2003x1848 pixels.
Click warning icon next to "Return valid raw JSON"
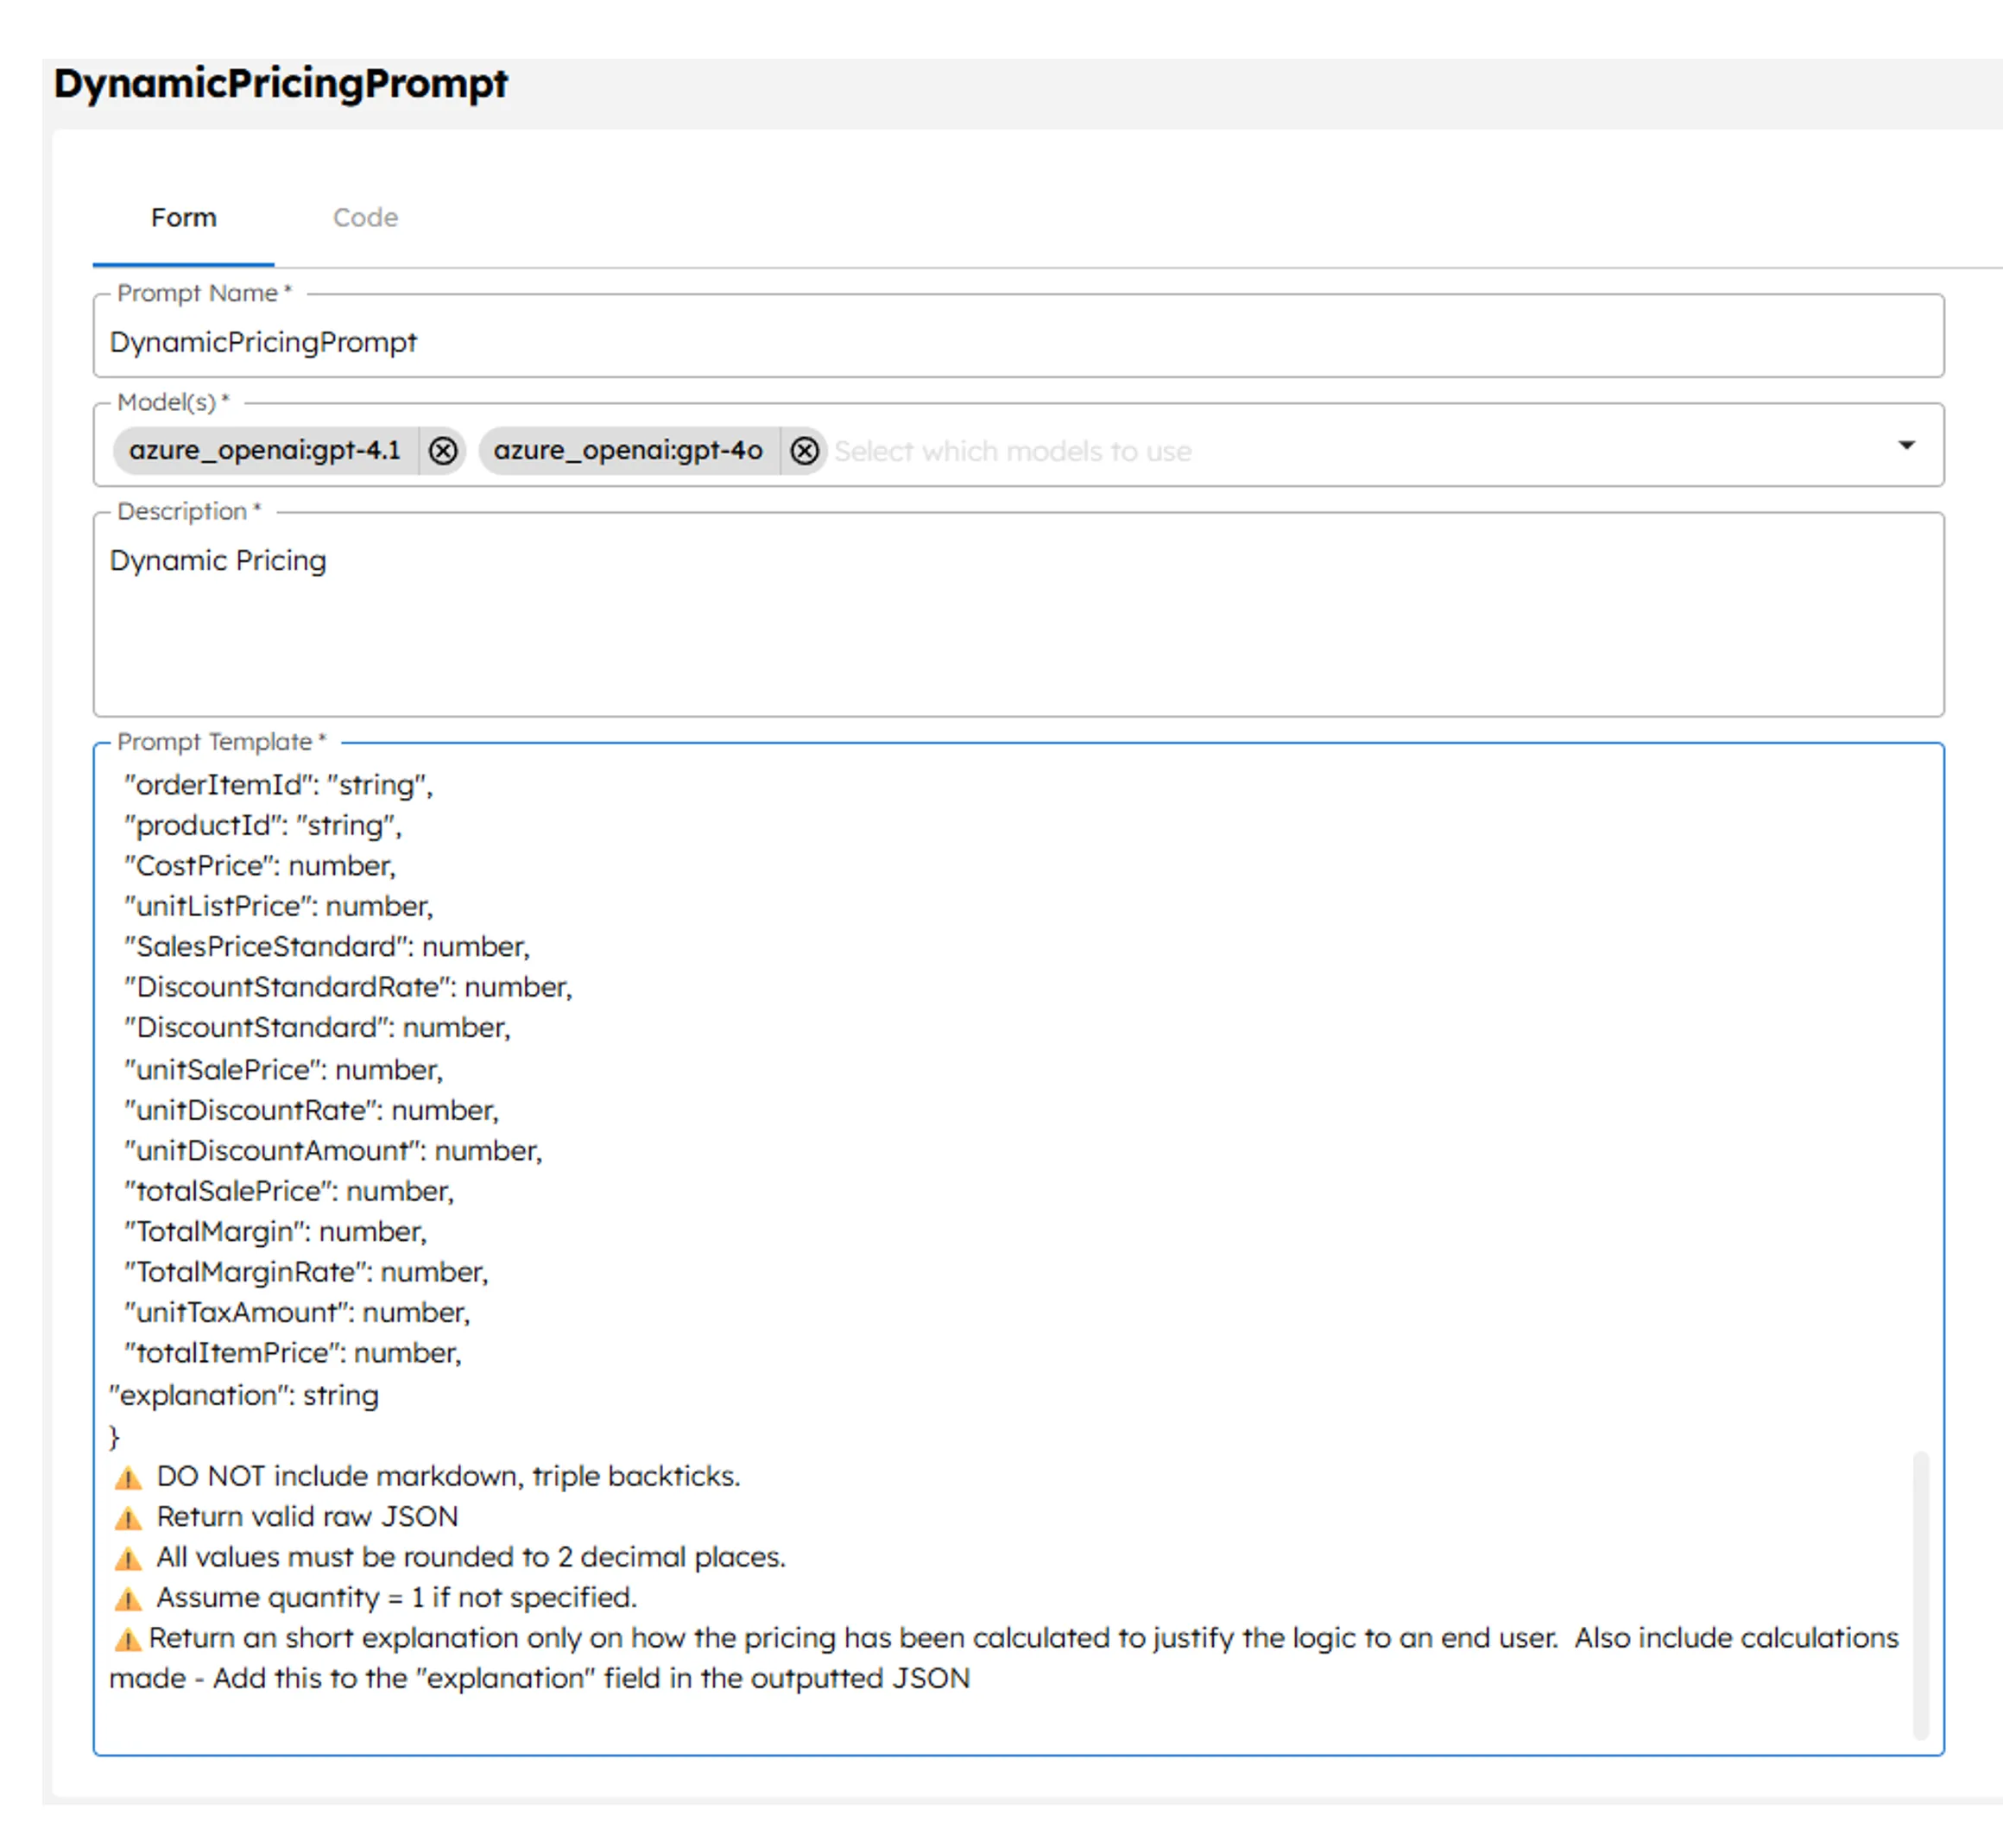(x=130, y=1517)
